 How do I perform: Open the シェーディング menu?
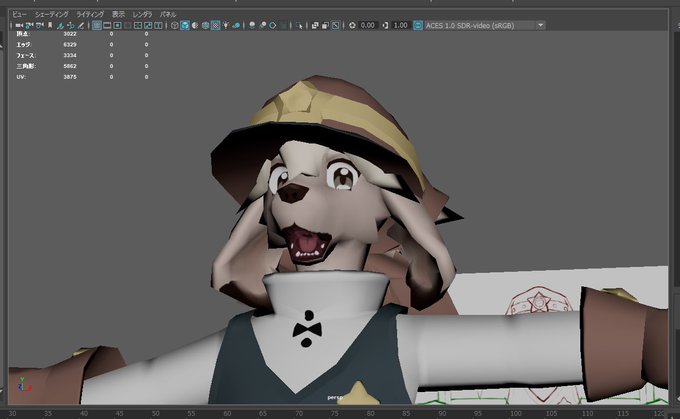pyautogui.click(x=52, y=14)
